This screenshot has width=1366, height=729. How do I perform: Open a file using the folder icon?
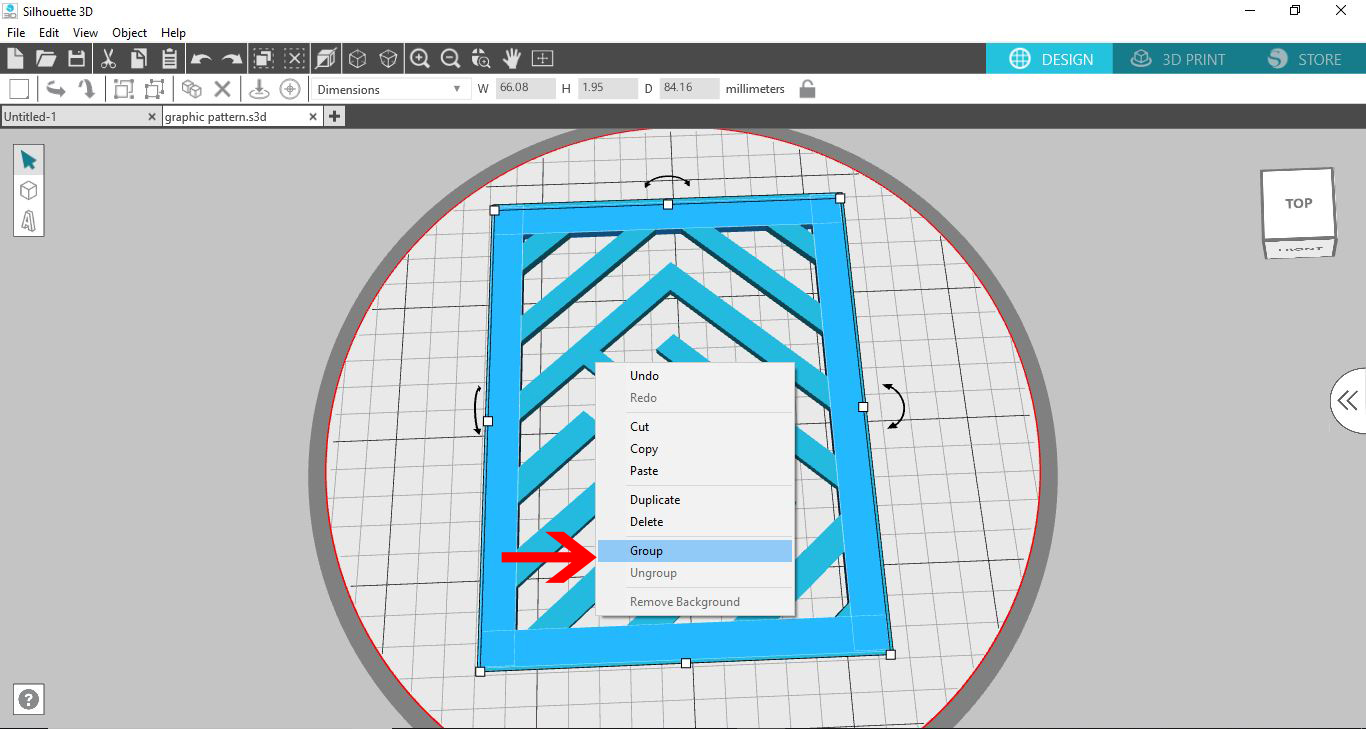[x=46, y=58]
